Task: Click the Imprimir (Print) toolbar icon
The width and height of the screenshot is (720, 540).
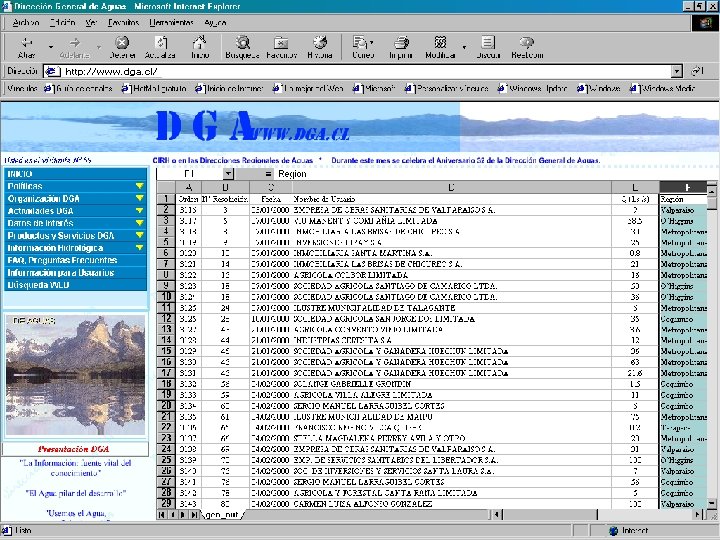Action: click(x=401, y=43)
